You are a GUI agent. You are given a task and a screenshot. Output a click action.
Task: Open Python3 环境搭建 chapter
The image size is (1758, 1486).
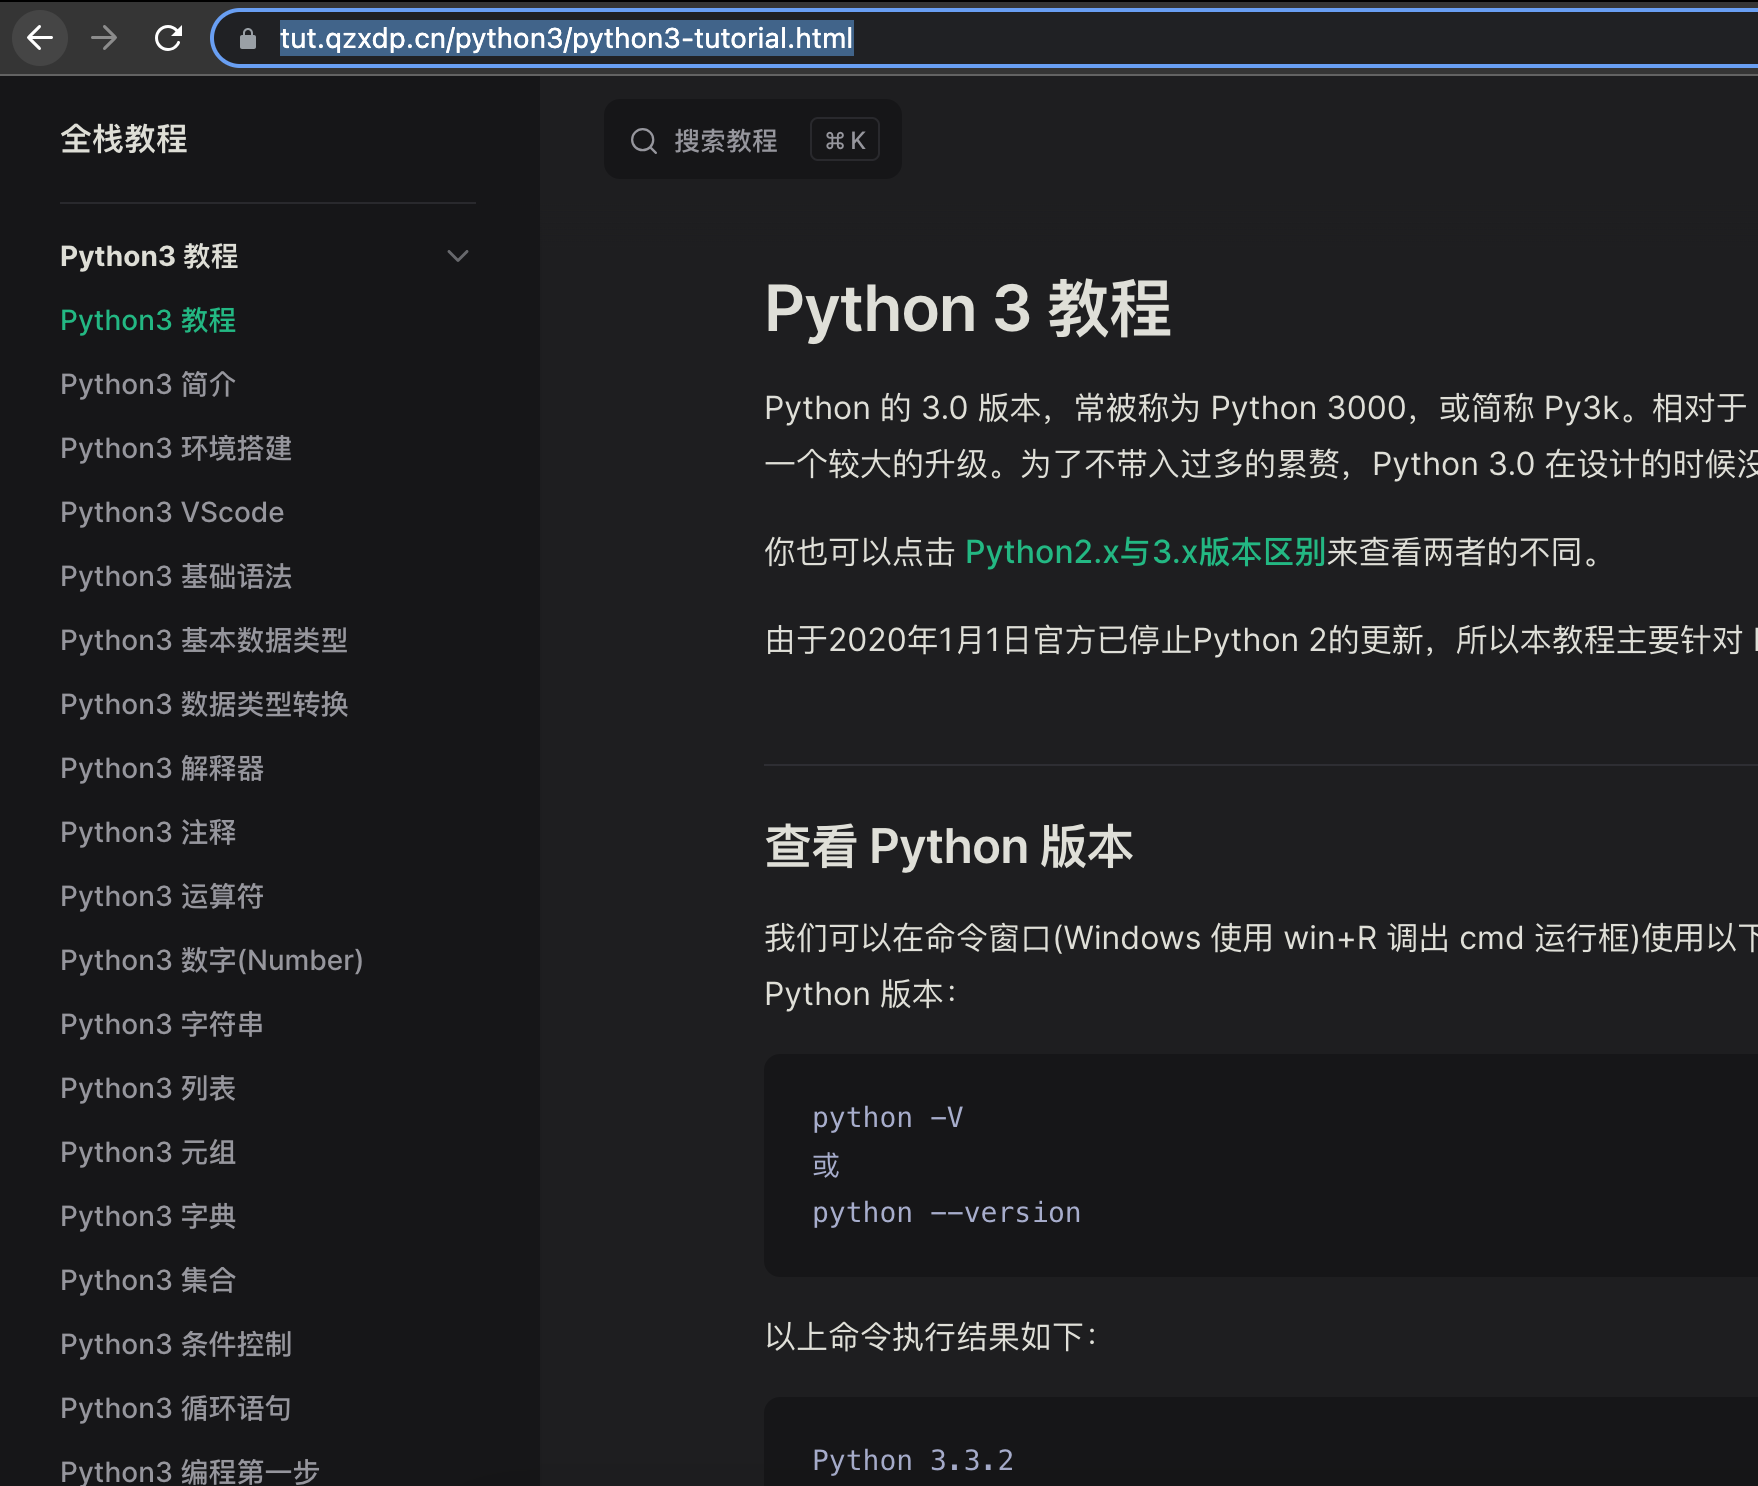(x=176, y=448)
